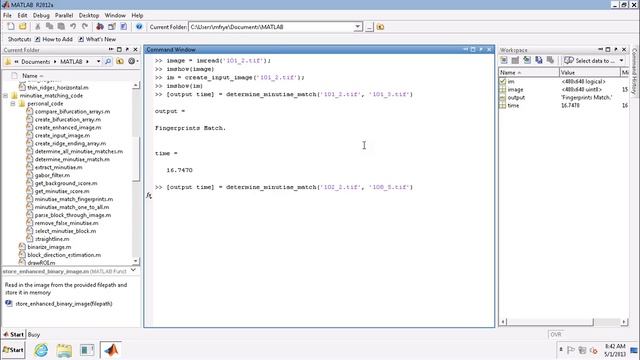640x360 pixels.
Task: Click in the Command Window prompt line
Action: pos(322,196)
